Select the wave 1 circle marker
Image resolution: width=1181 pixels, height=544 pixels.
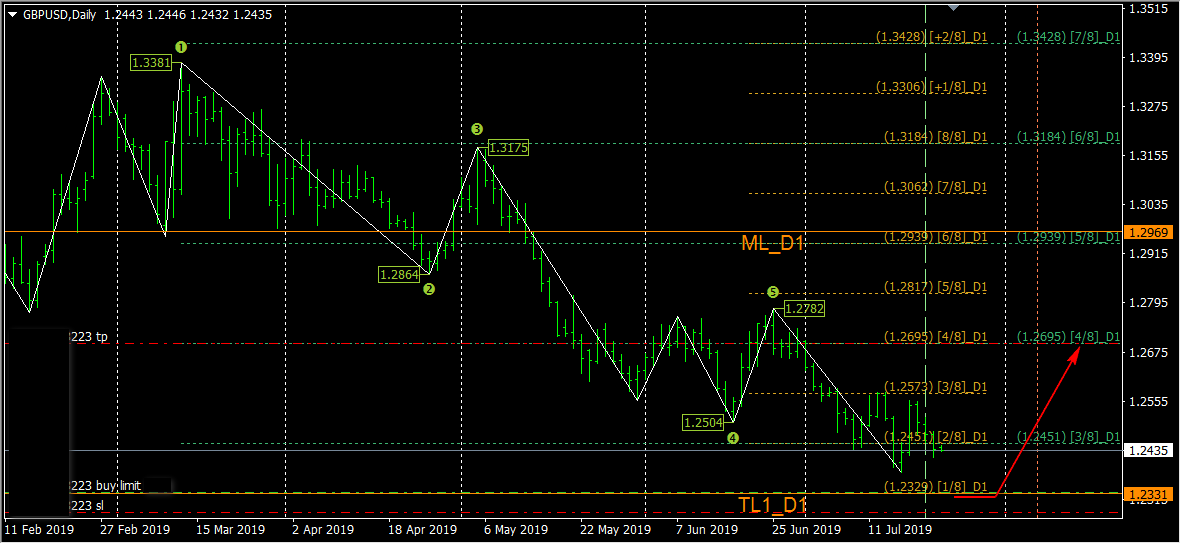[x=181, y=47]
